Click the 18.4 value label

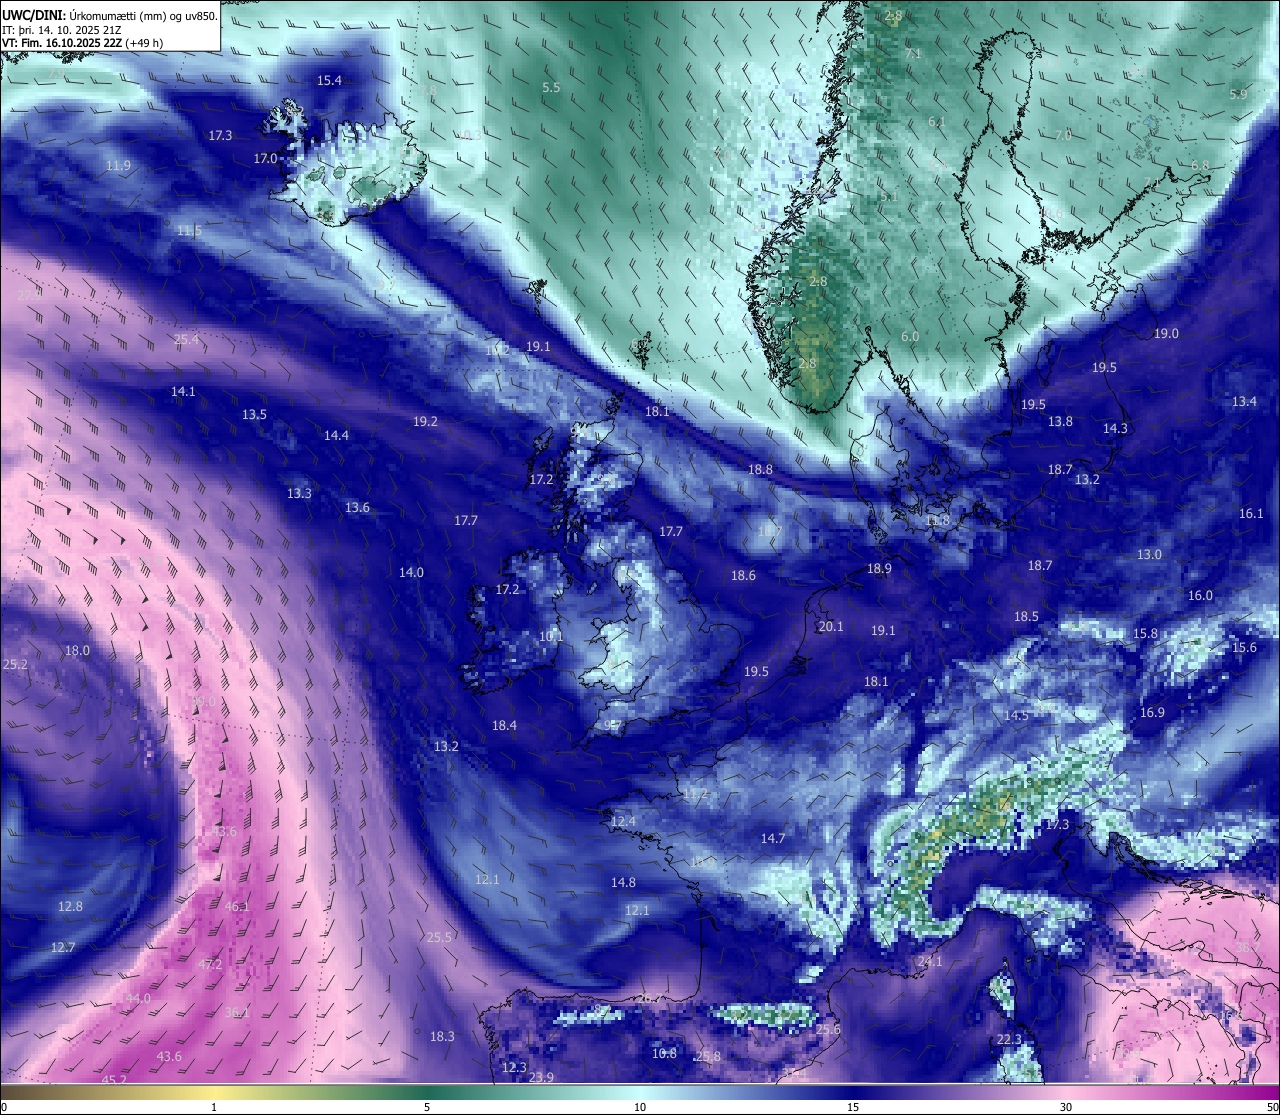coord(504,725)
